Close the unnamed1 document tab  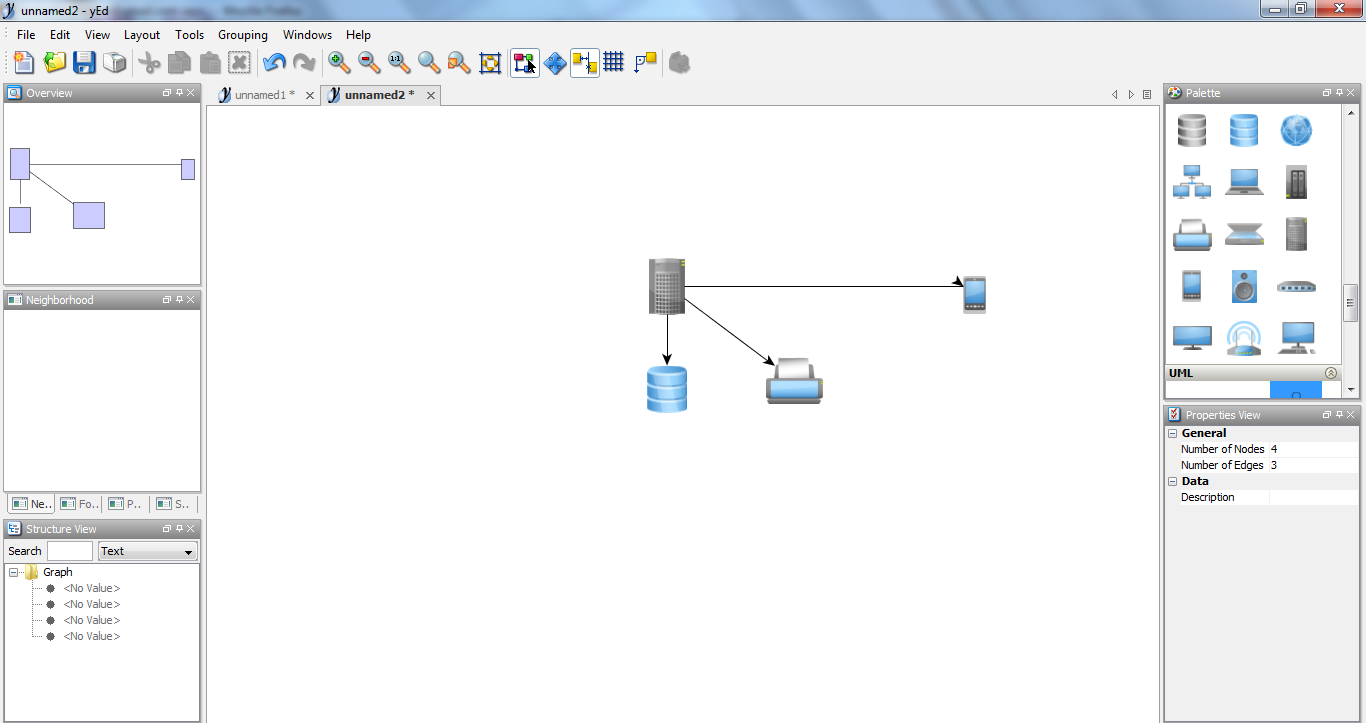click(310, 96)
